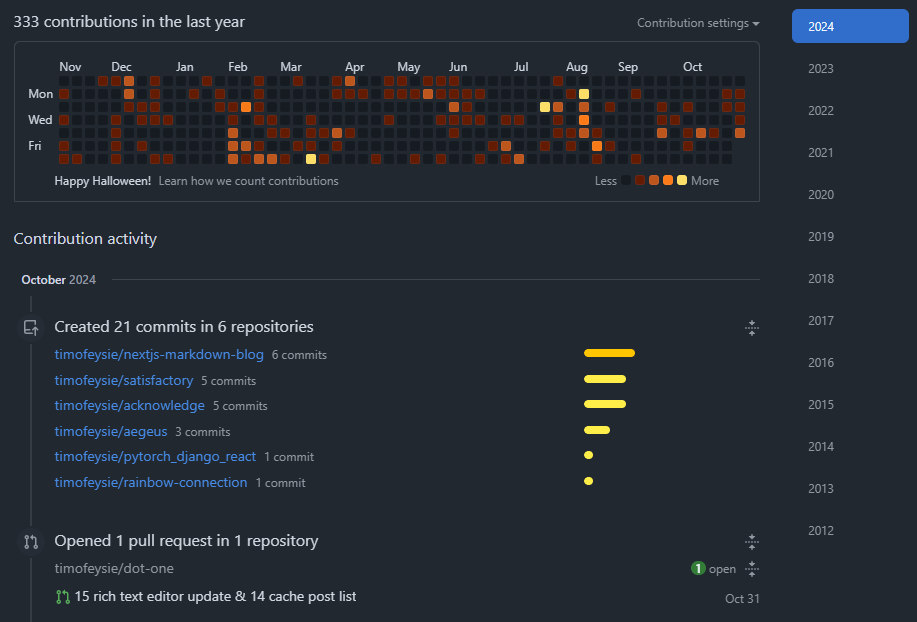Click the Contribution activity heading
Screen dimensions: 917x622
[x=85, y=239]
